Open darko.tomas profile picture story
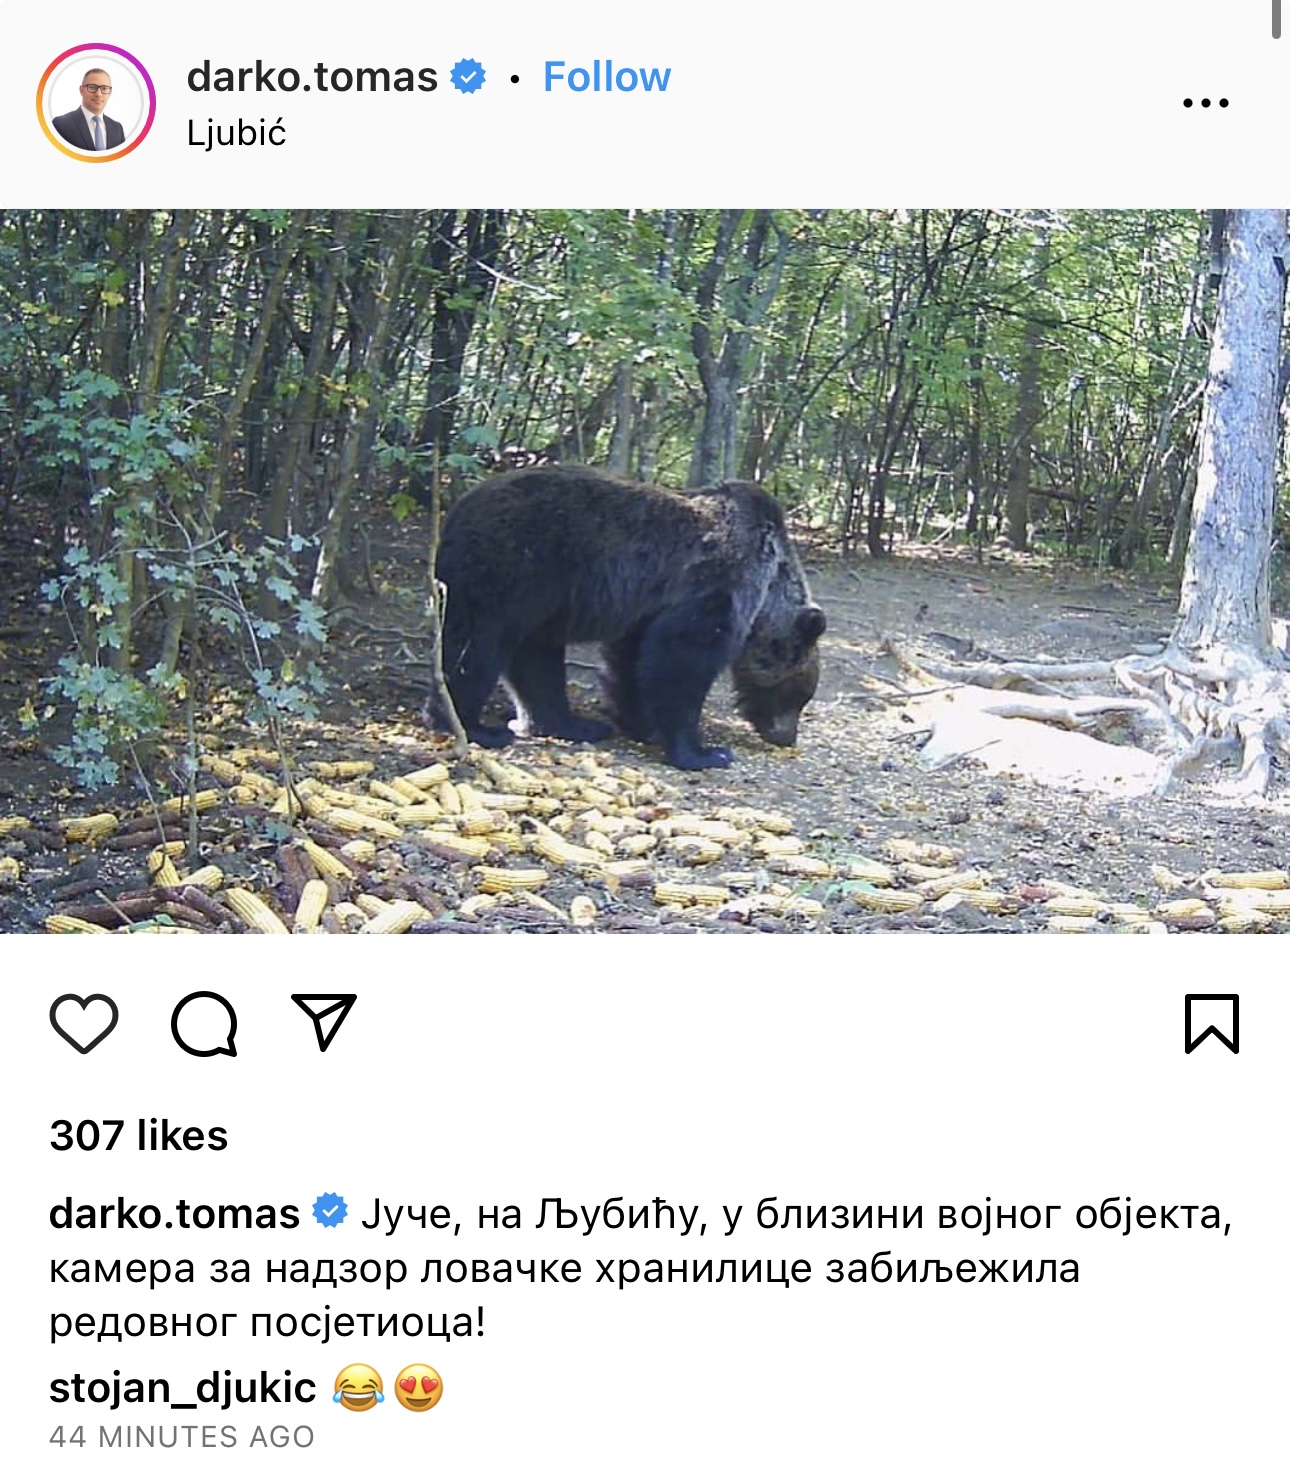 (x=96, y=103)
